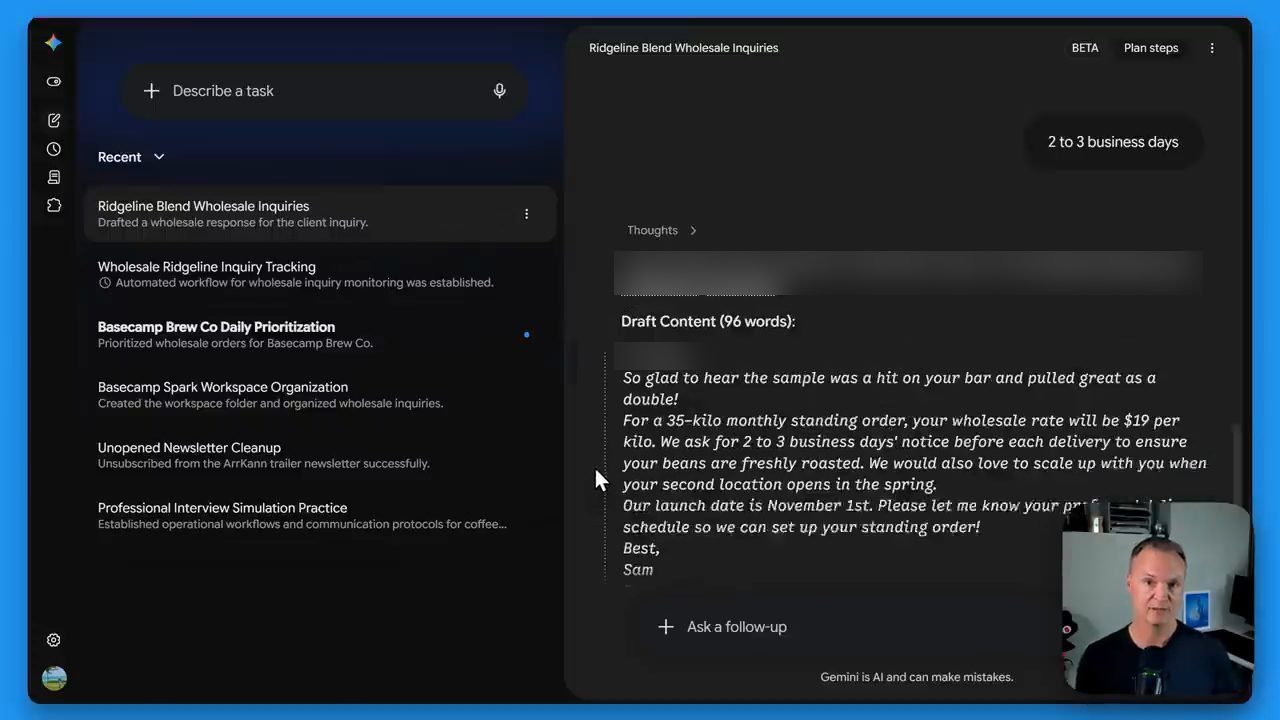
Task: Click the 'Best,' closing line in draft
Action: pyautogui.click(x=641, y=549)
